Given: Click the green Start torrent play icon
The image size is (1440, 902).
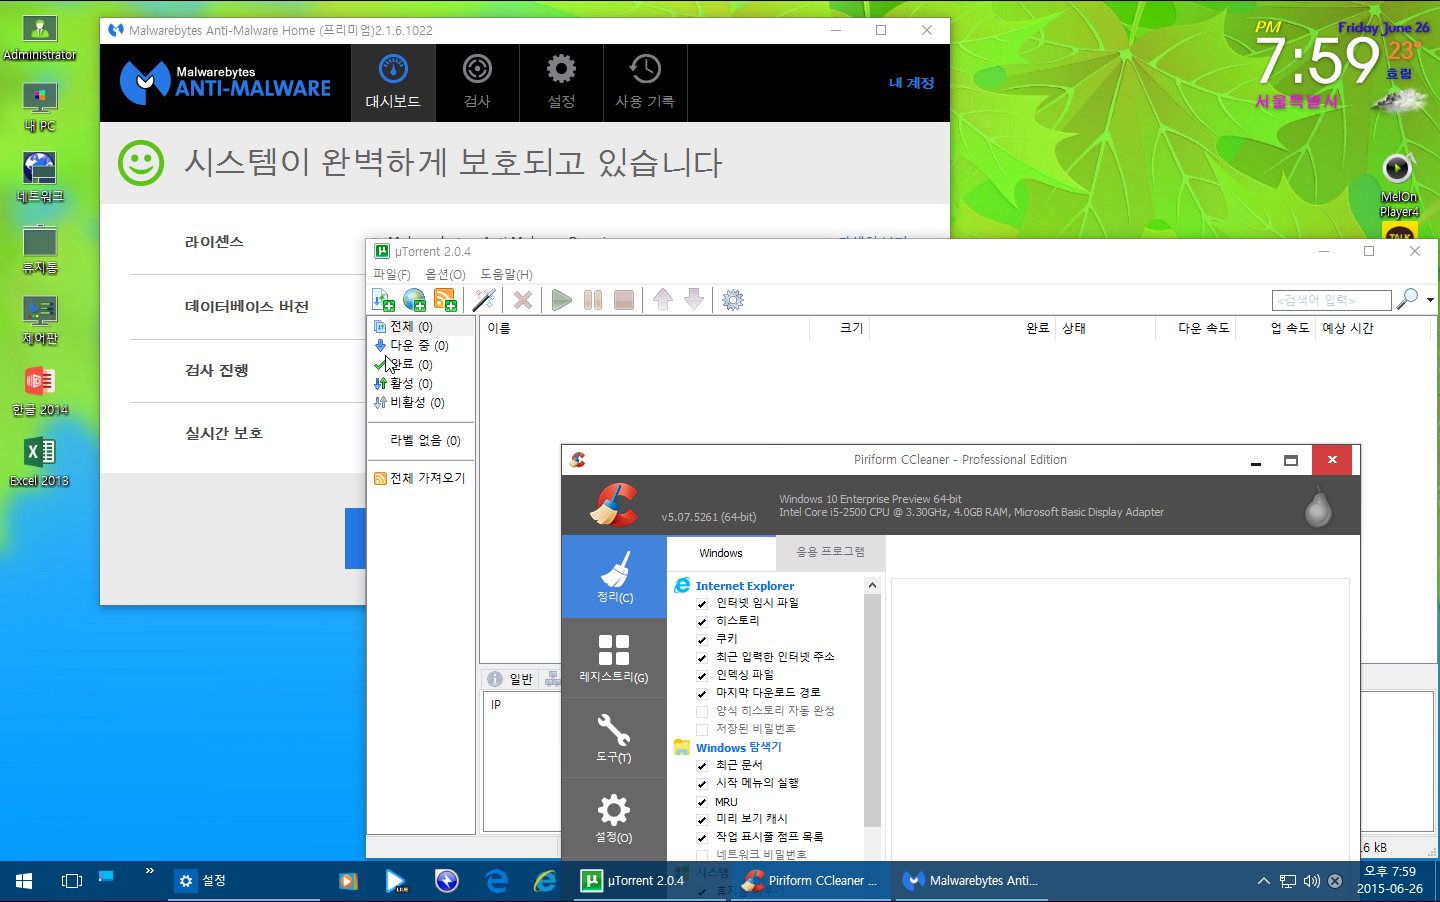Looking at the screenshot, I should coord(562,300).
